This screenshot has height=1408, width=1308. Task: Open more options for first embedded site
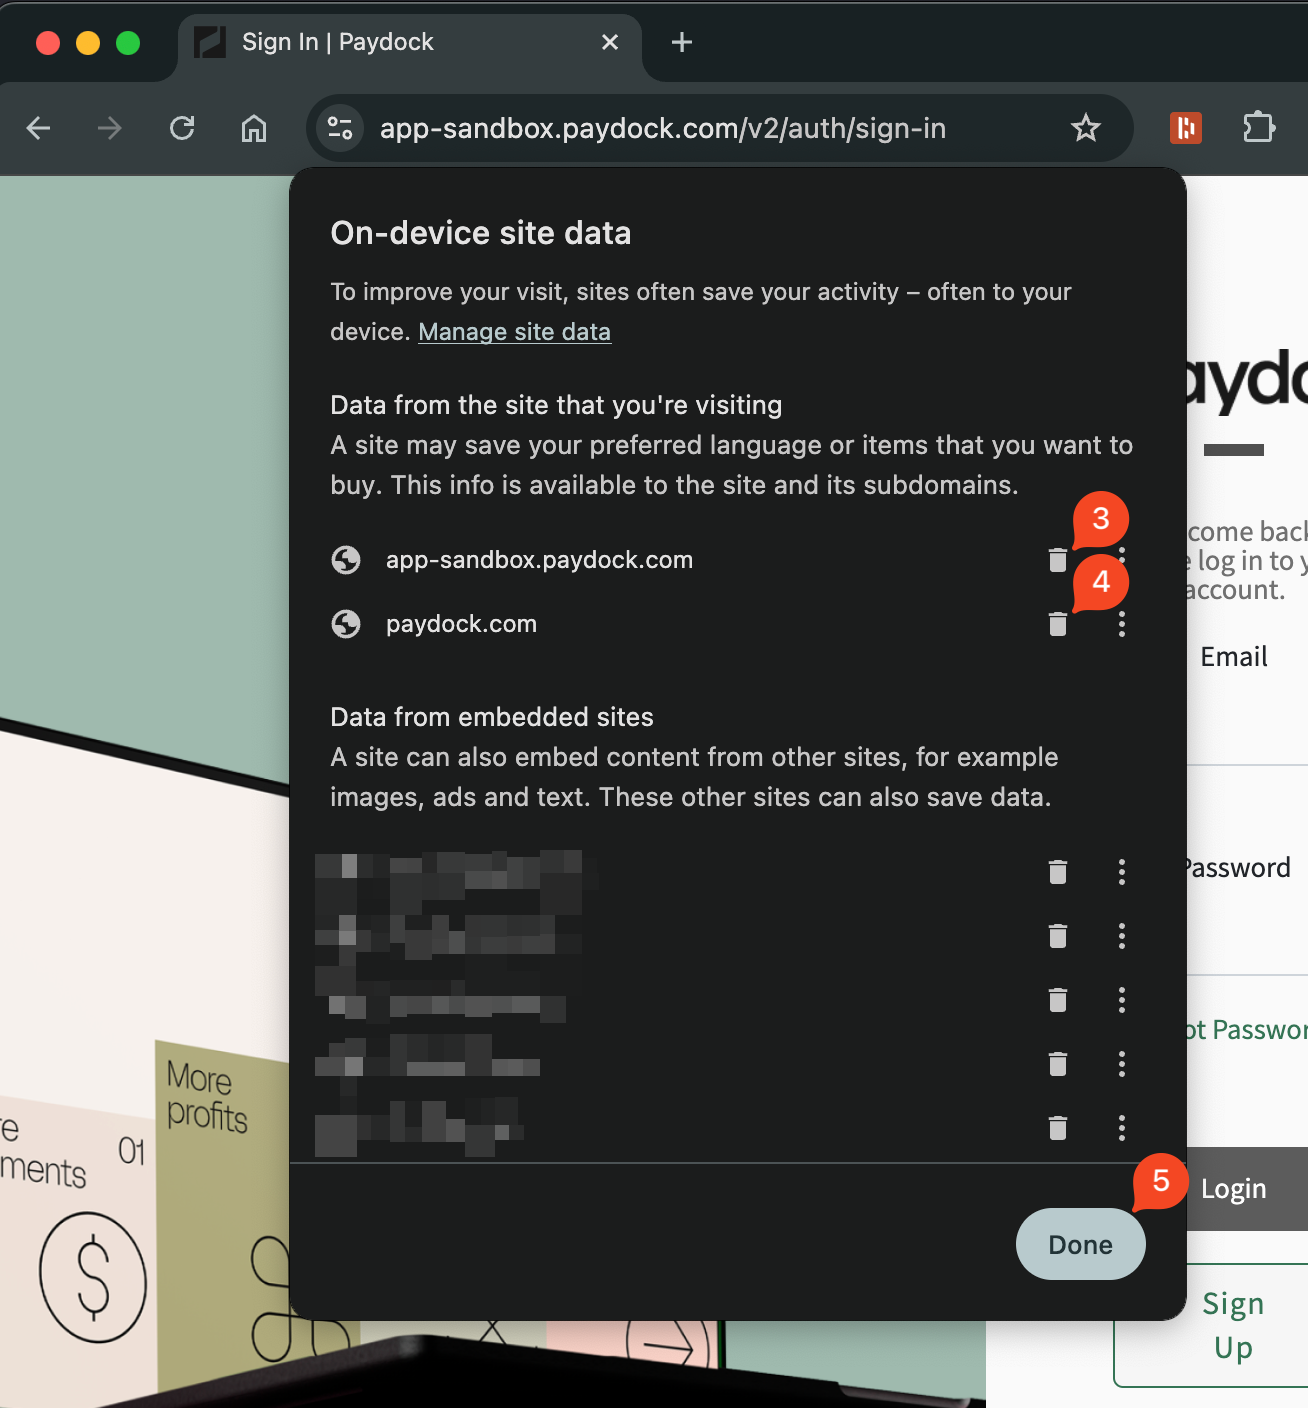(1122, 872)
